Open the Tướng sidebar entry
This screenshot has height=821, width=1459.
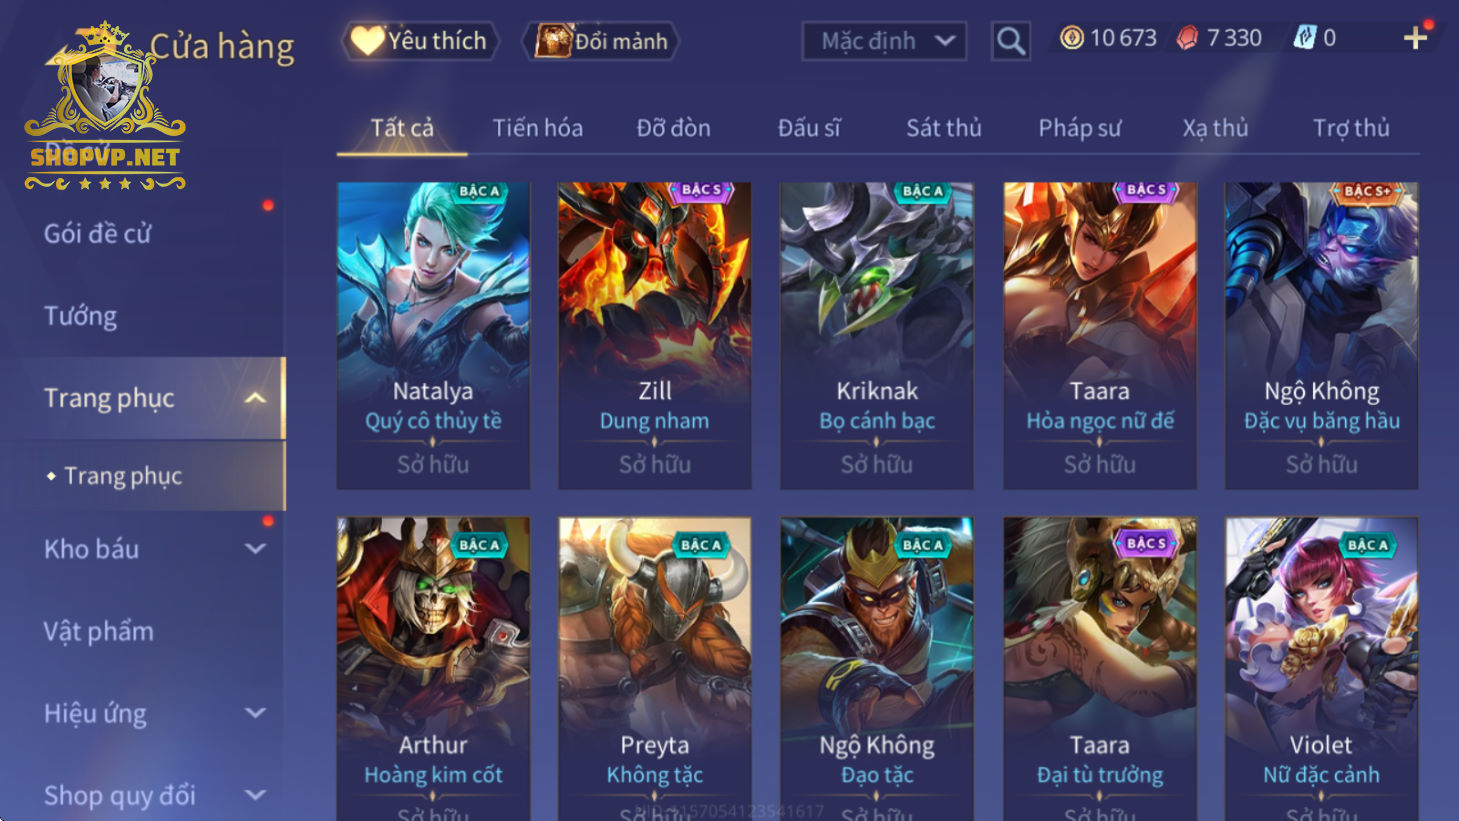[x=80, y=316]
